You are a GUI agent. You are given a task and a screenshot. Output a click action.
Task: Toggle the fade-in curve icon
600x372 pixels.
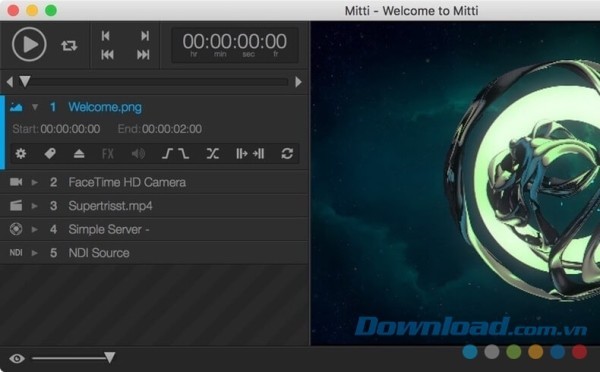[x=167, y=154]
